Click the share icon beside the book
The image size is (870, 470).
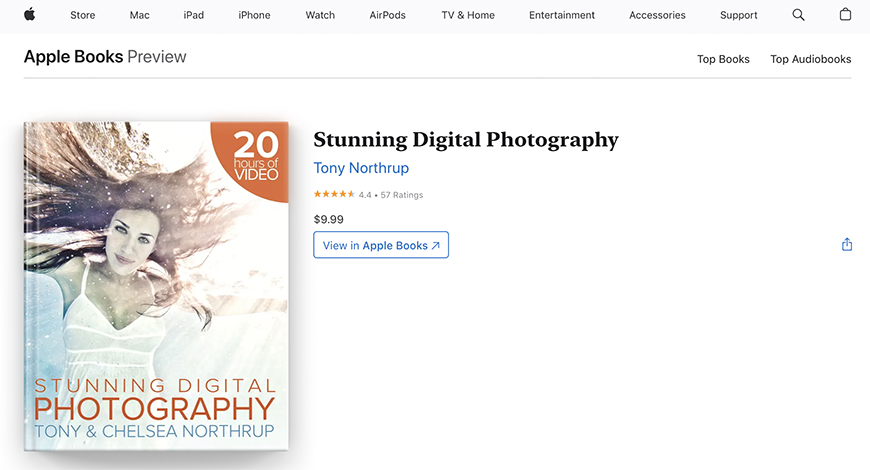847,244
